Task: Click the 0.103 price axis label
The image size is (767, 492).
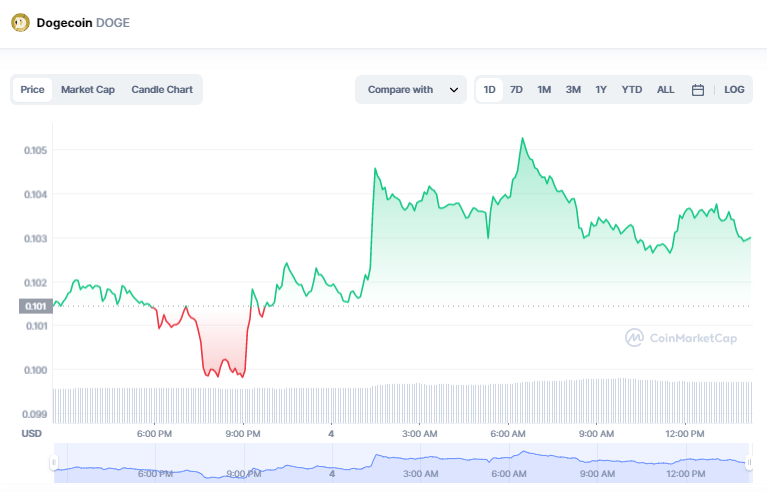Action: coord(36,239)
